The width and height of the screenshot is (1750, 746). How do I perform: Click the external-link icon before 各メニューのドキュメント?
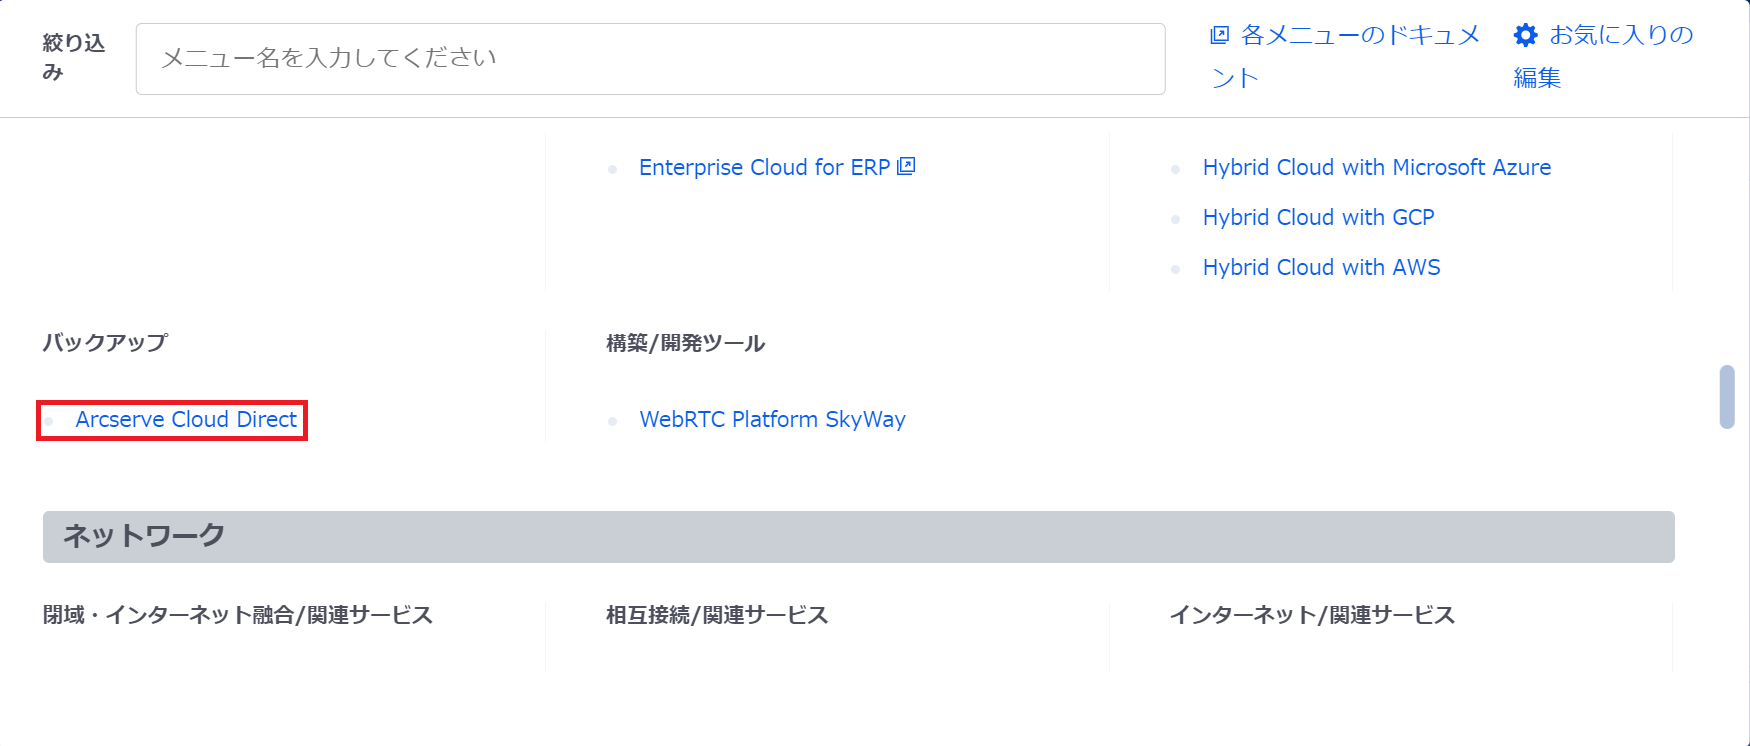click(1219, 36)
